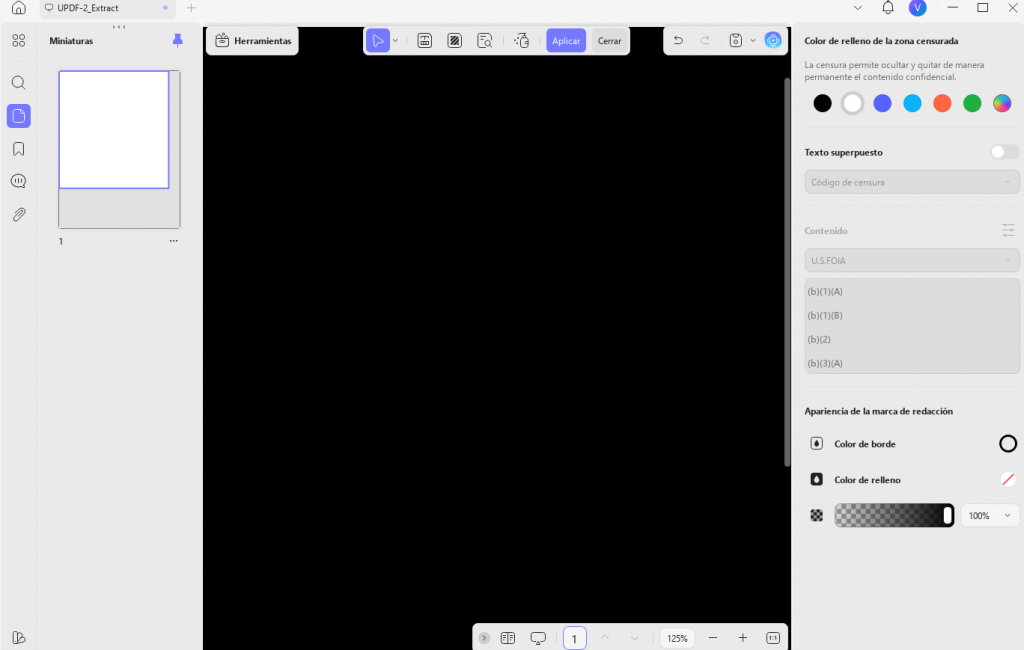
Task: Open the comments panel icon
Action: pos(18,181)
